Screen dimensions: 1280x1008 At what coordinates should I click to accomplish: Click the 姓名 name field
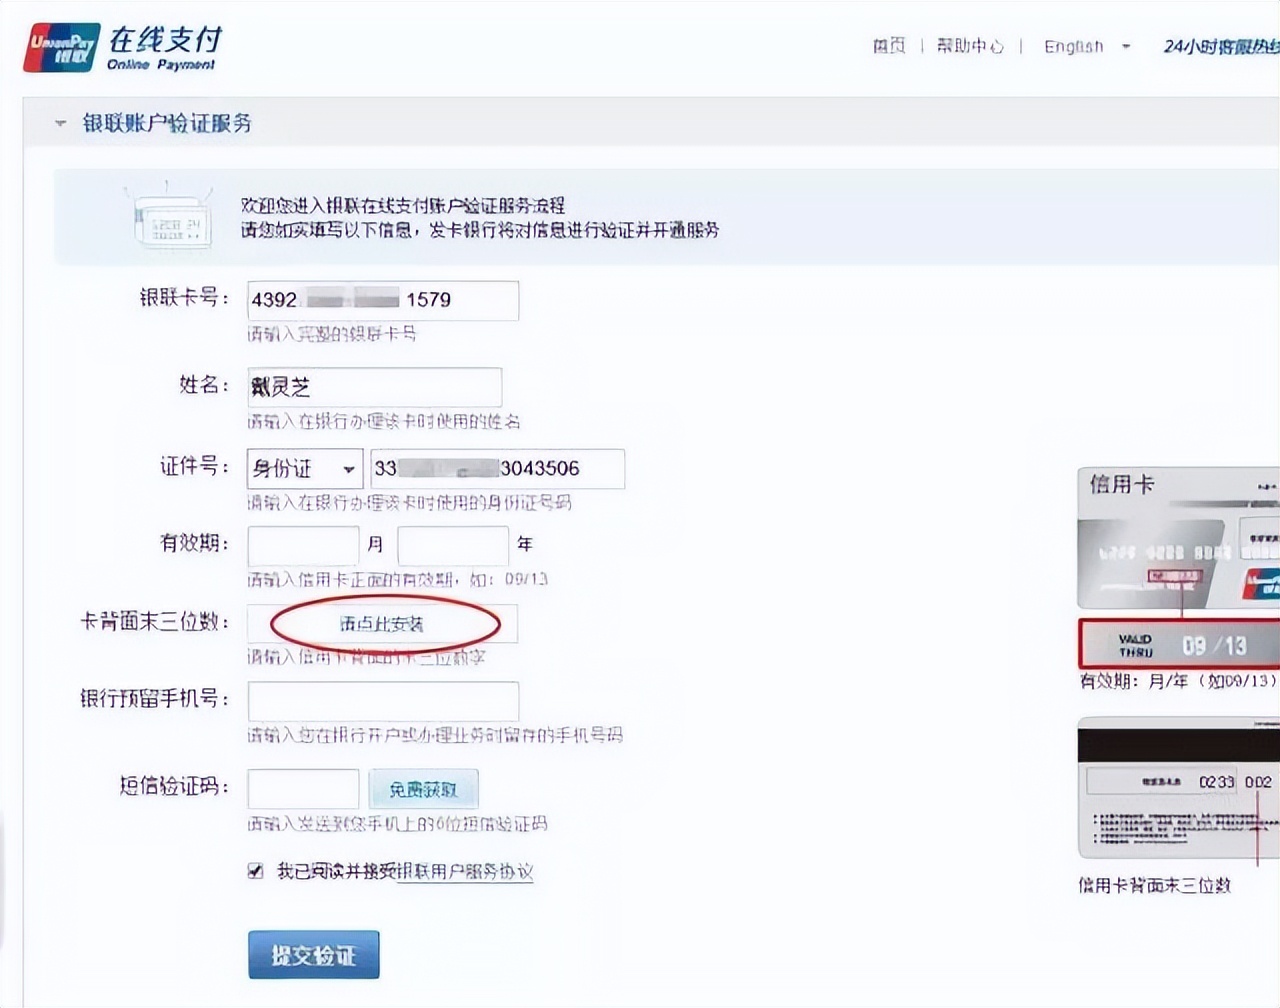[375, 387]
